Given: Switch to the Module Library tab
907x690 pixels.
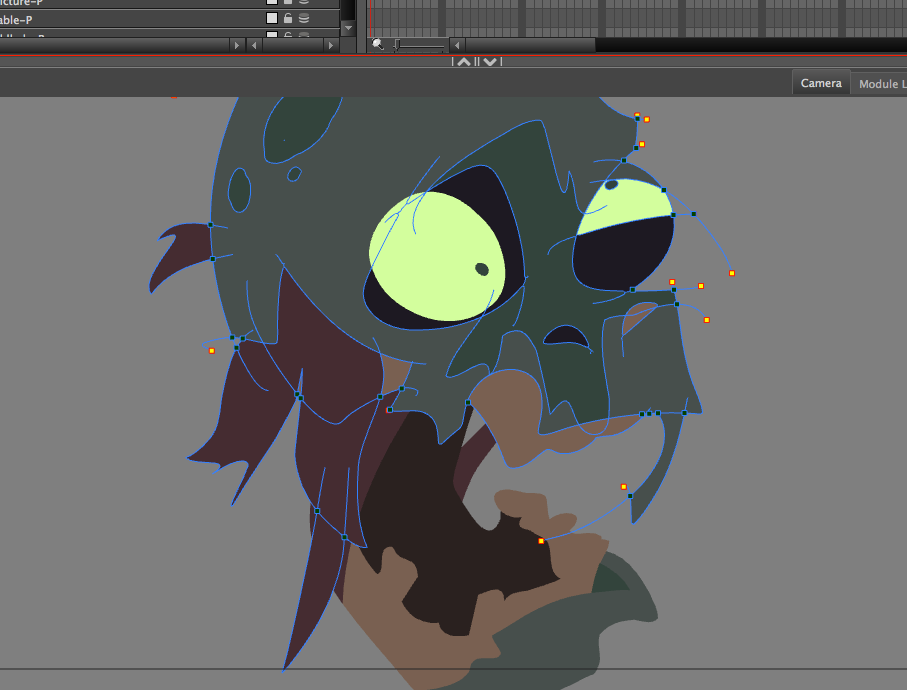Looking at the screenshot, I should pos(880,84).
